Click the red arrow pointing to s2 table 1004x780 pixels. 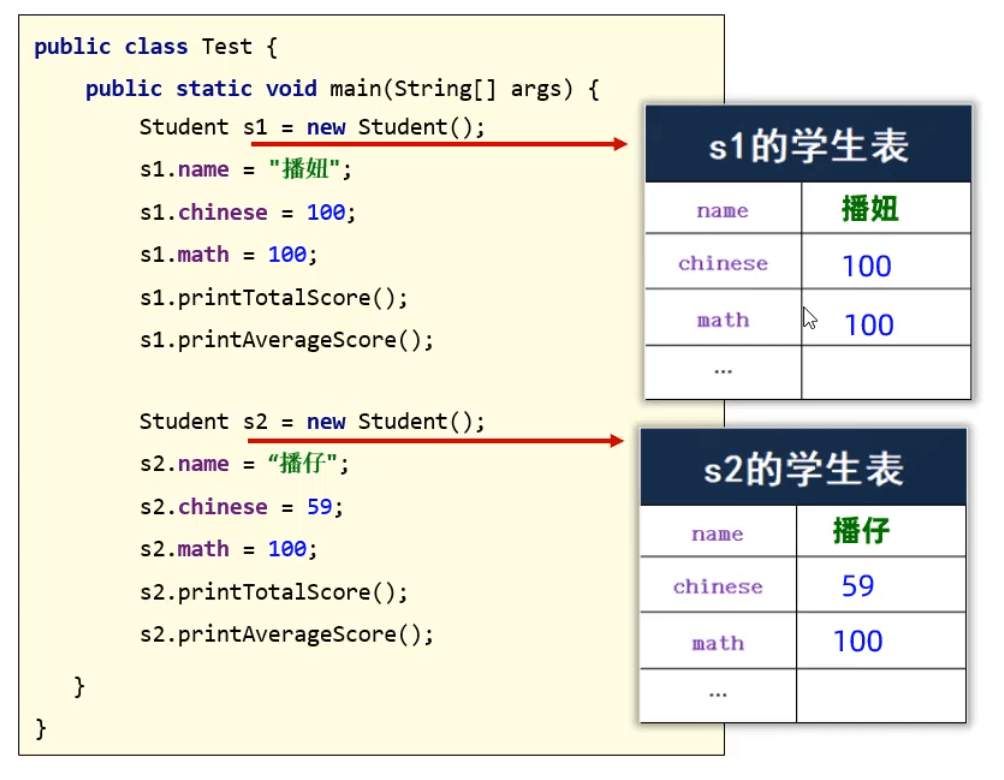coord(436,441)
